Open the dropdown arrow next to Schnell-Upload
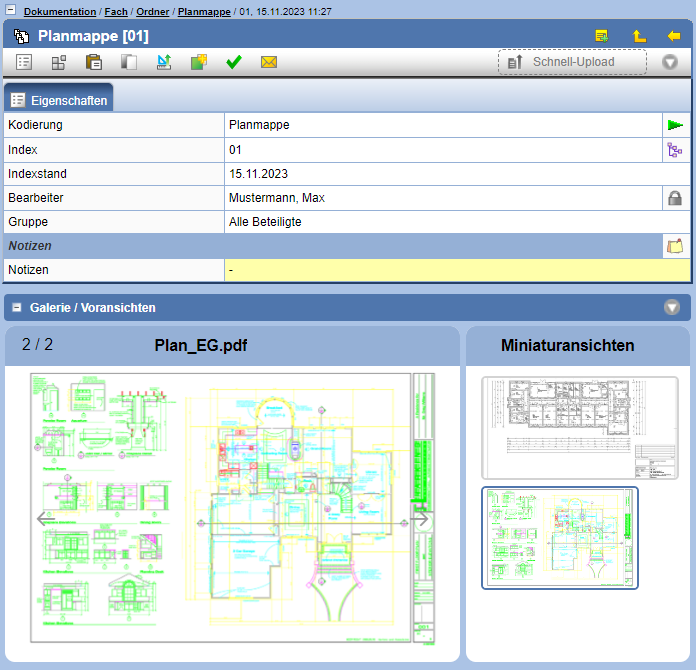Image resolution: width=696 pixels, height=670 pixels. (670, 62)
